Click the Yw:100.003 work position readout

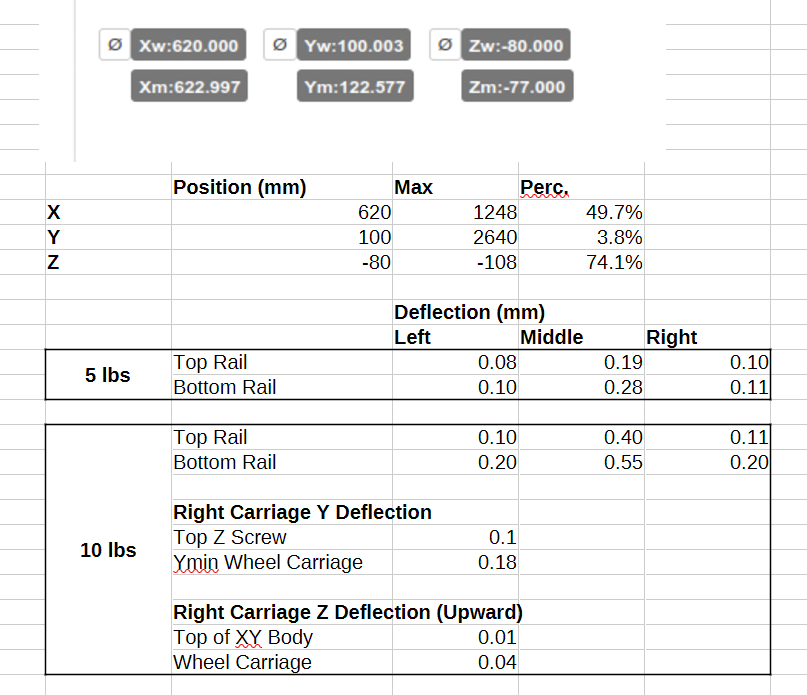353,46
